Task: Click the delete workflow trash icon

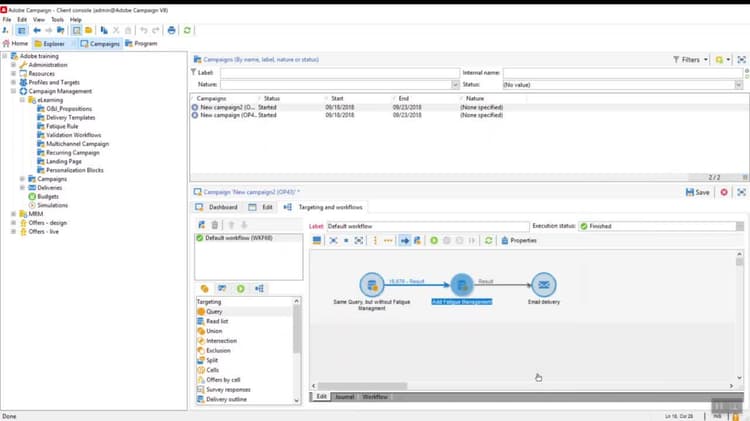Action: pyautogui.click(x=215, y=224)
